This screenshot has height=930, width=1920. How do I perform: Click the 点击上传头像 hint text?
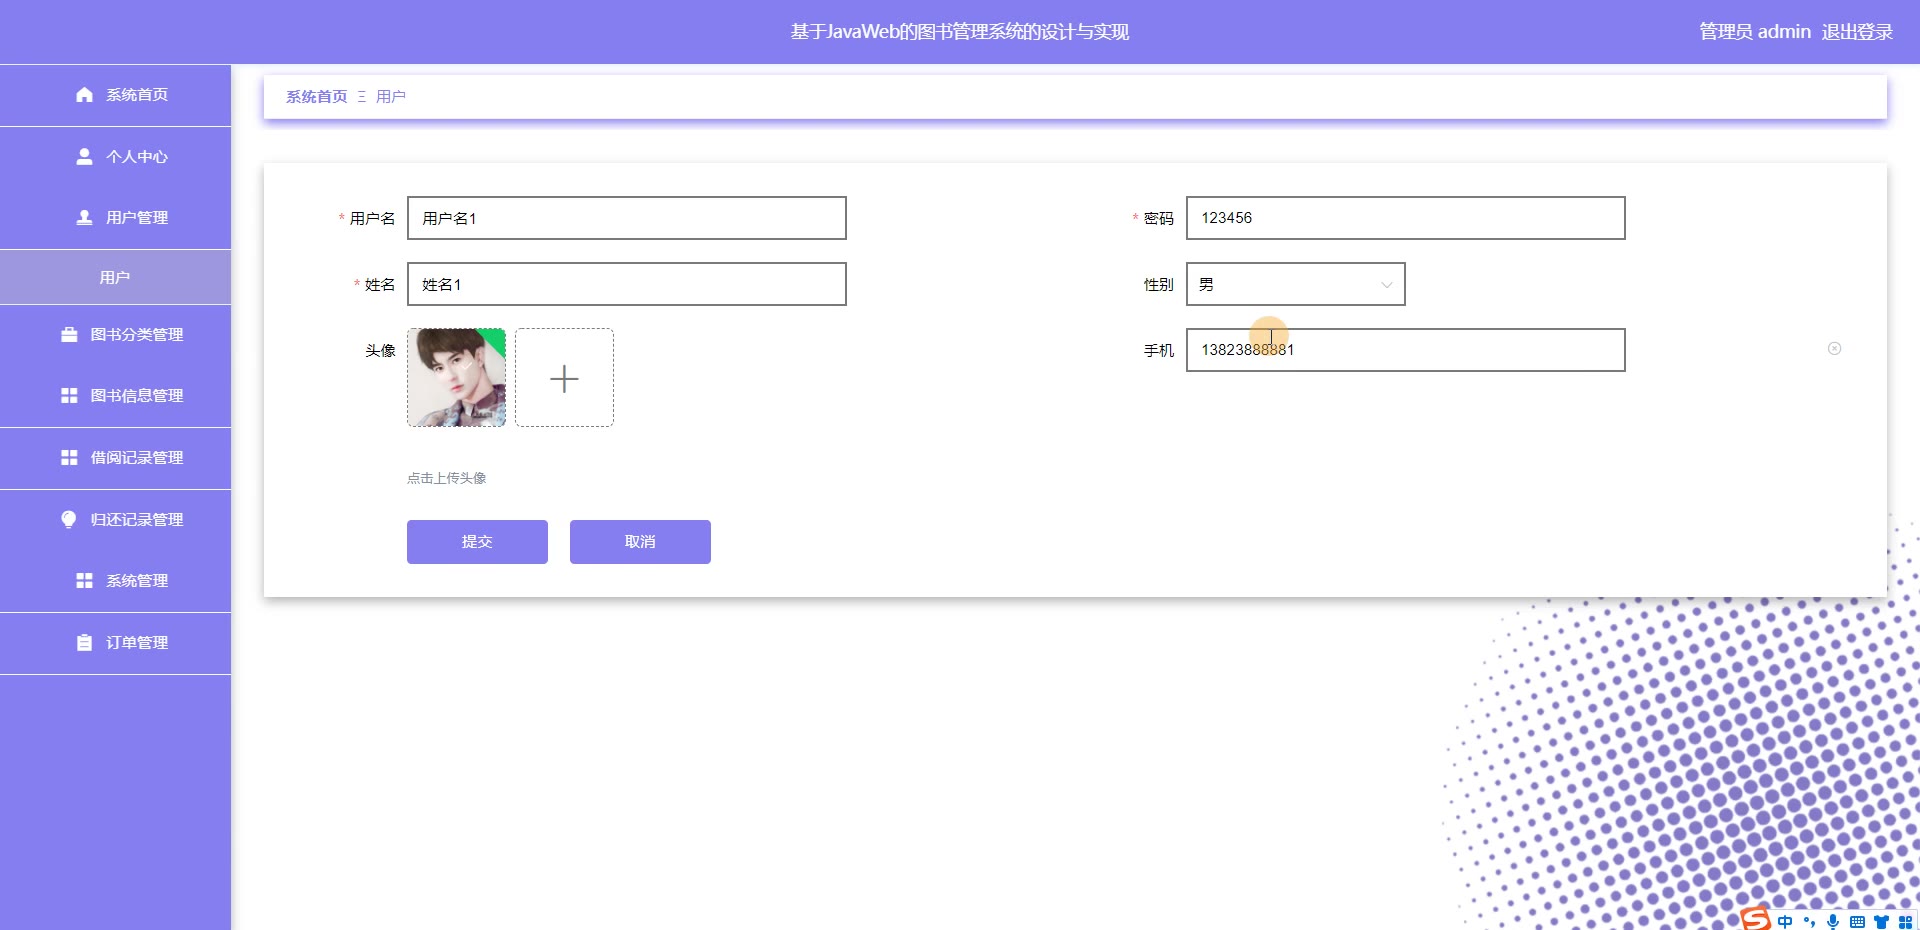(x=447, y=478)
